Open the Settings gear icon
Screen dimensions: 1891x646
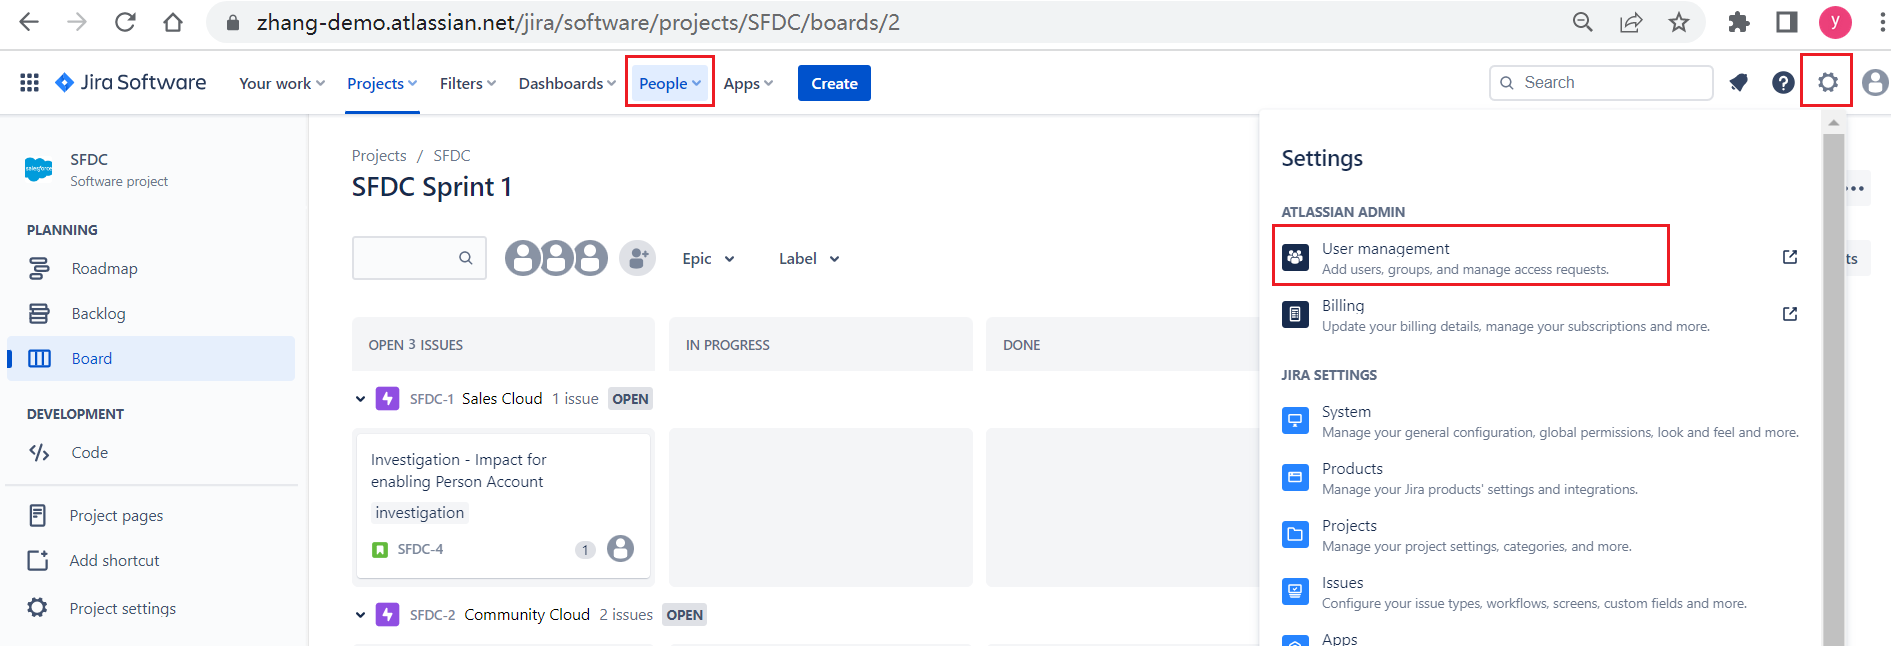1828,83
